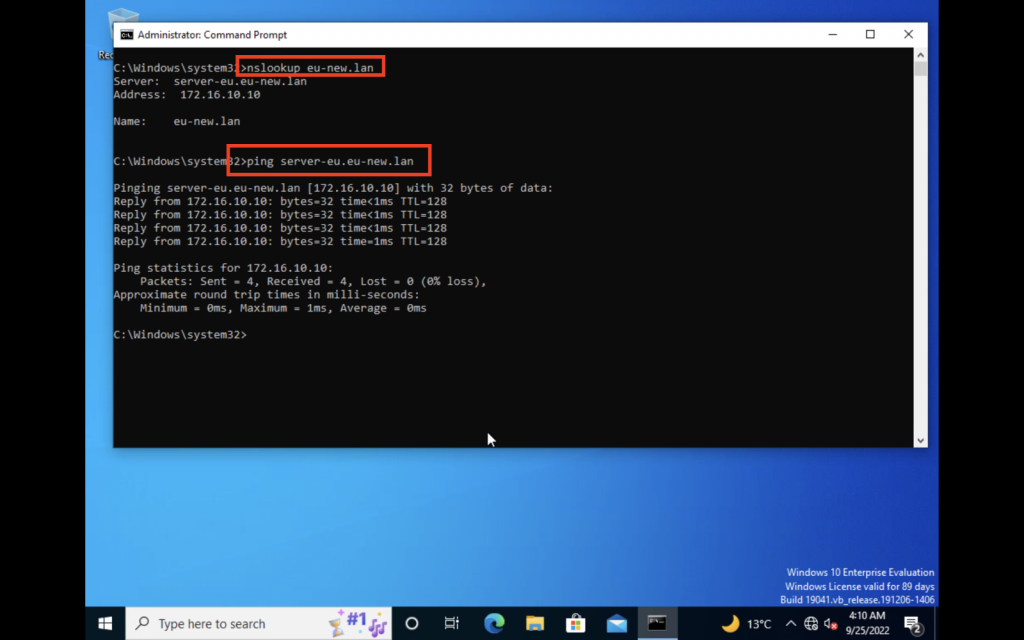
Task: Open Task View from the taskbar
Action: point(452,623)
